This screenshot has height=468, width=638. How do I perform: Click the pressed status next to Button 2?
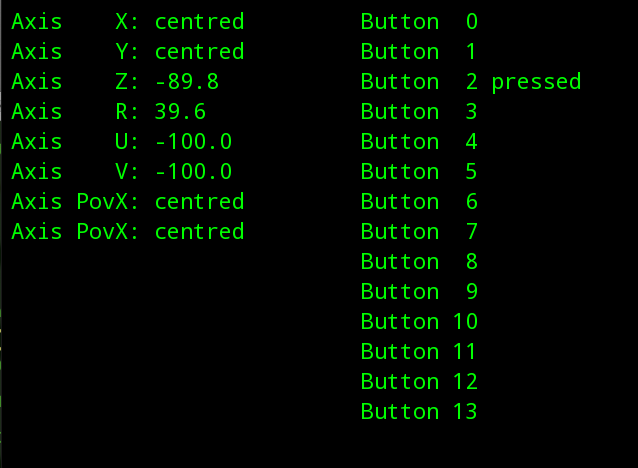[536, 82]
